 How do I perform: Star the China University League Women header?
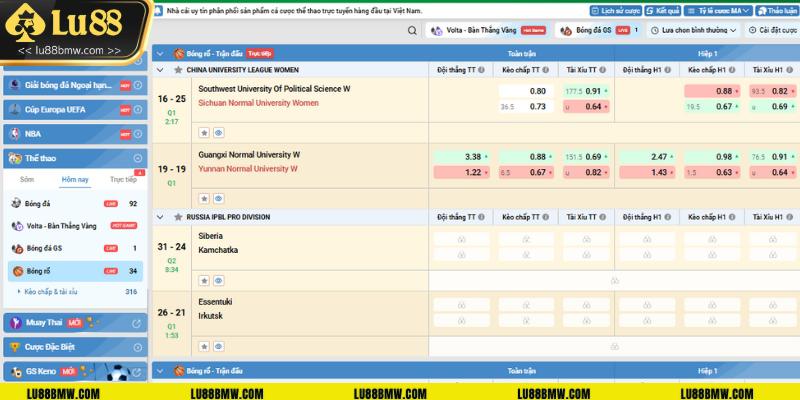pyautogui.click(x=178, y=71)
